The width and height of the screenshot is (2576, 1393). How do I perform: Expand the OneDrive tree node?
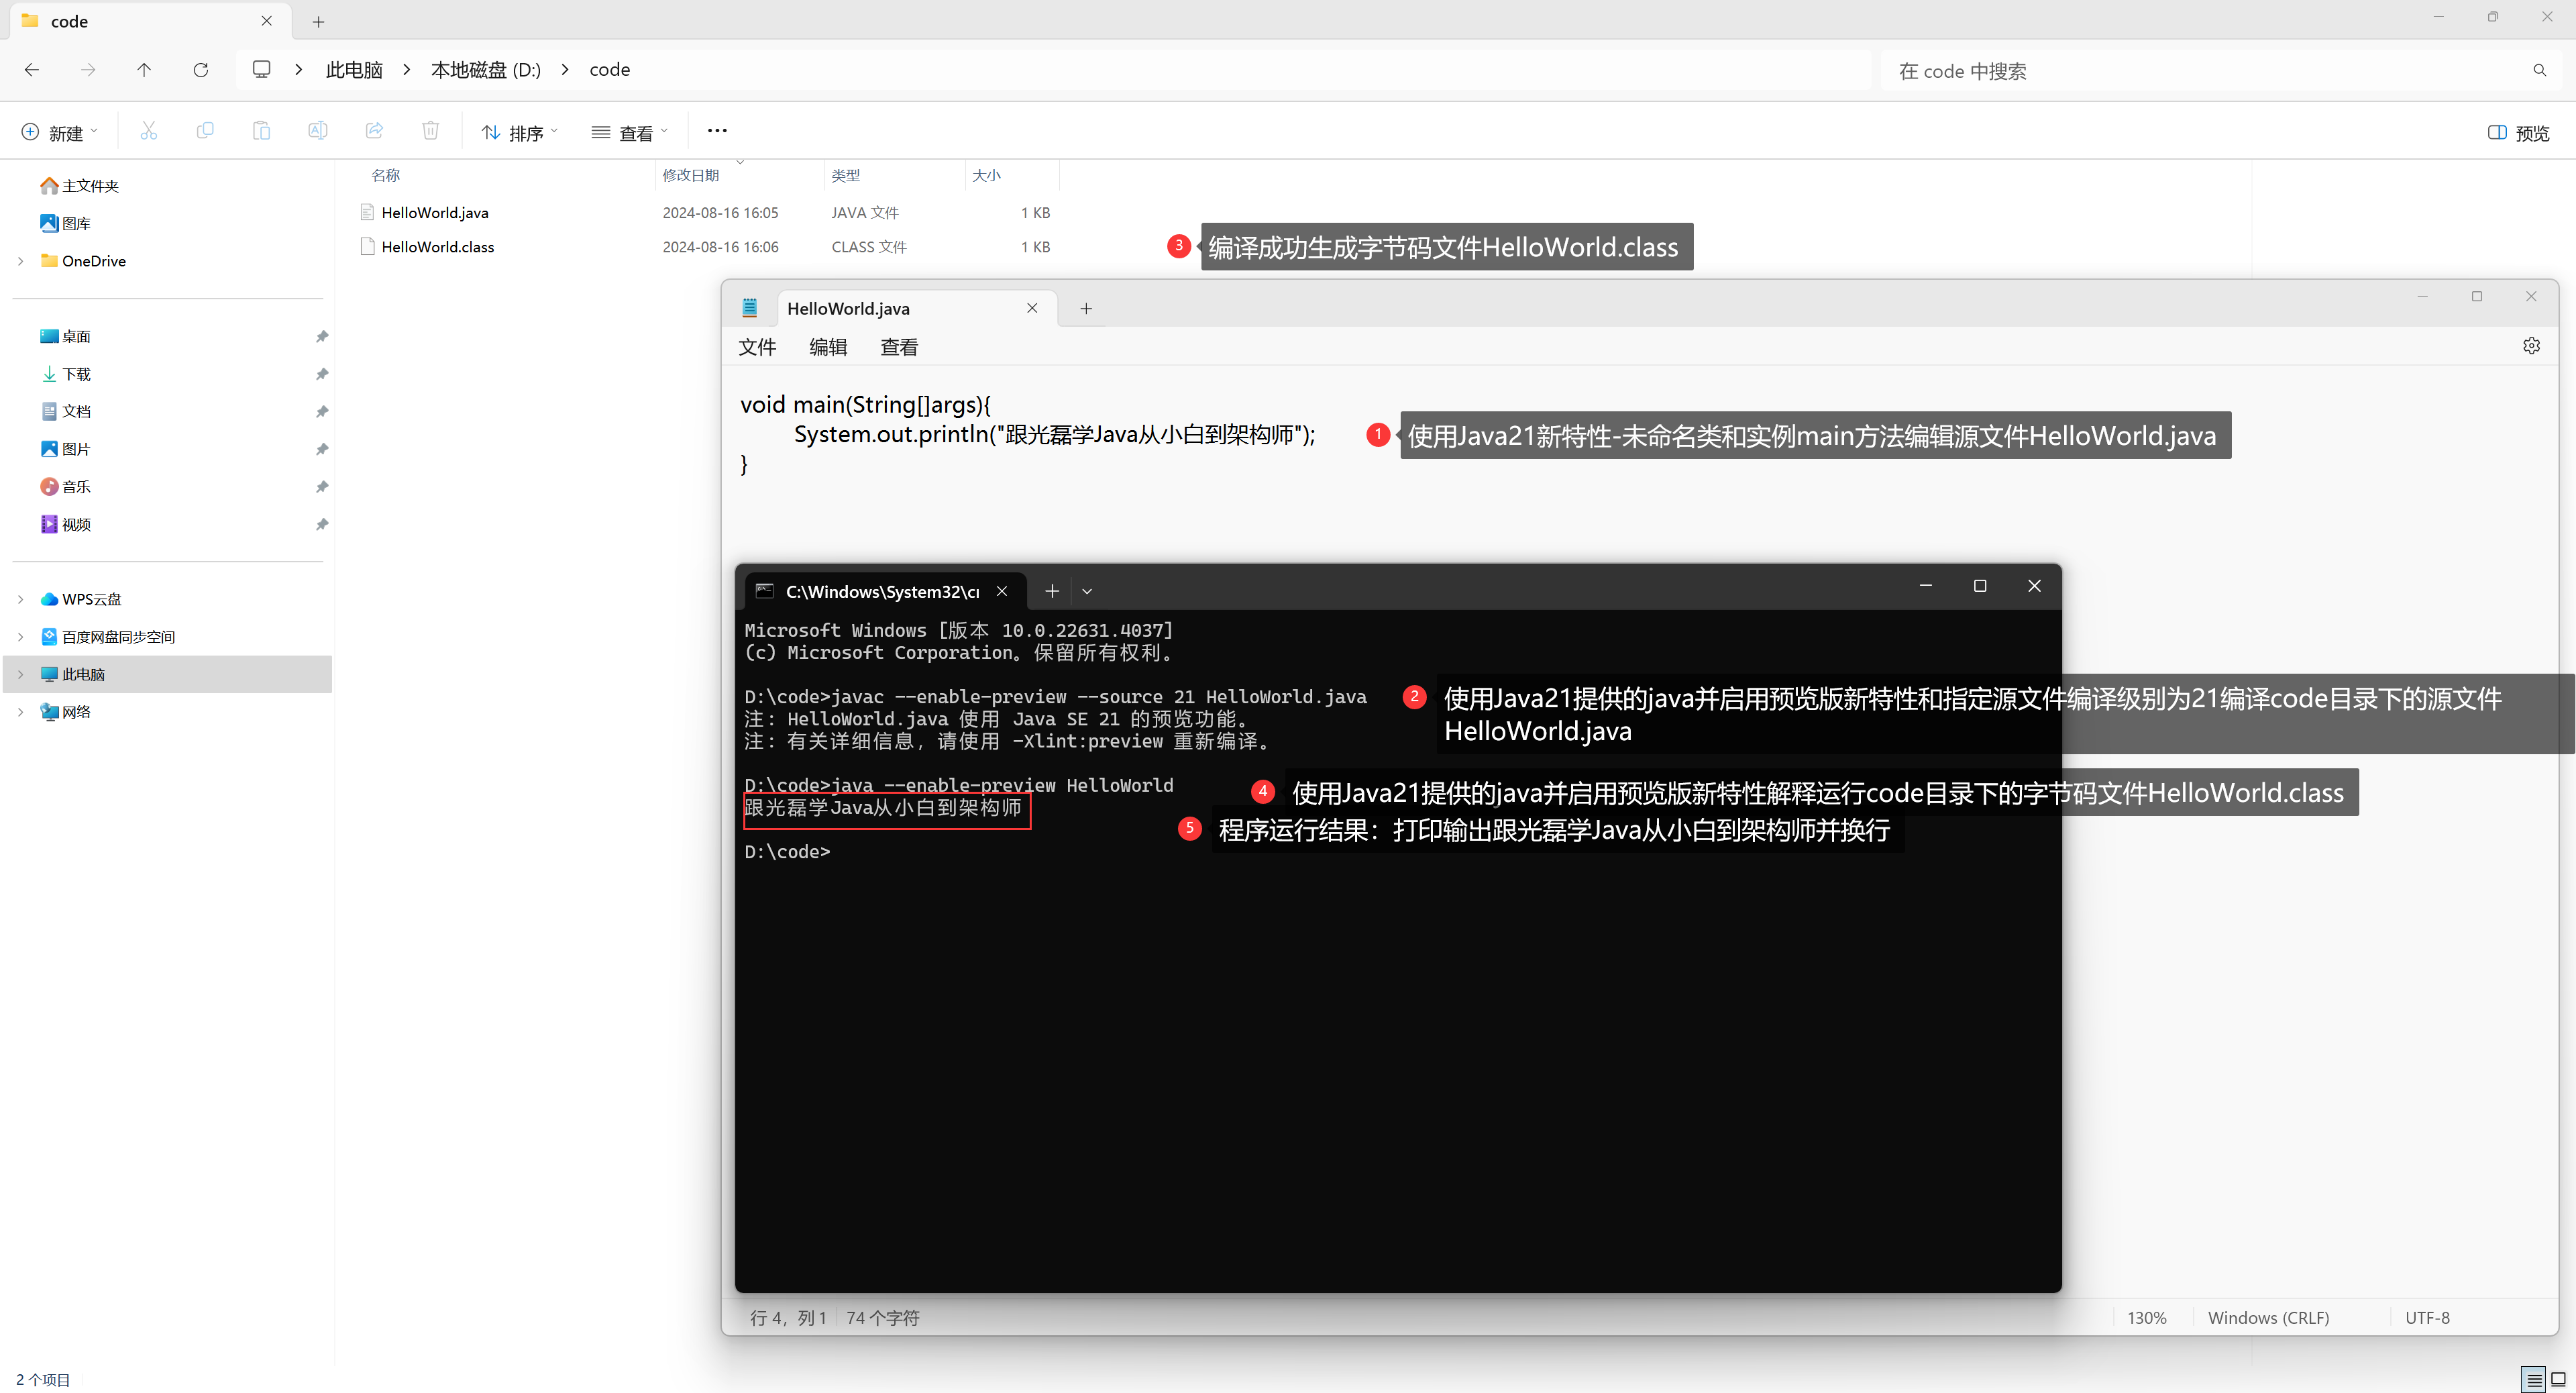pos(21,261)
